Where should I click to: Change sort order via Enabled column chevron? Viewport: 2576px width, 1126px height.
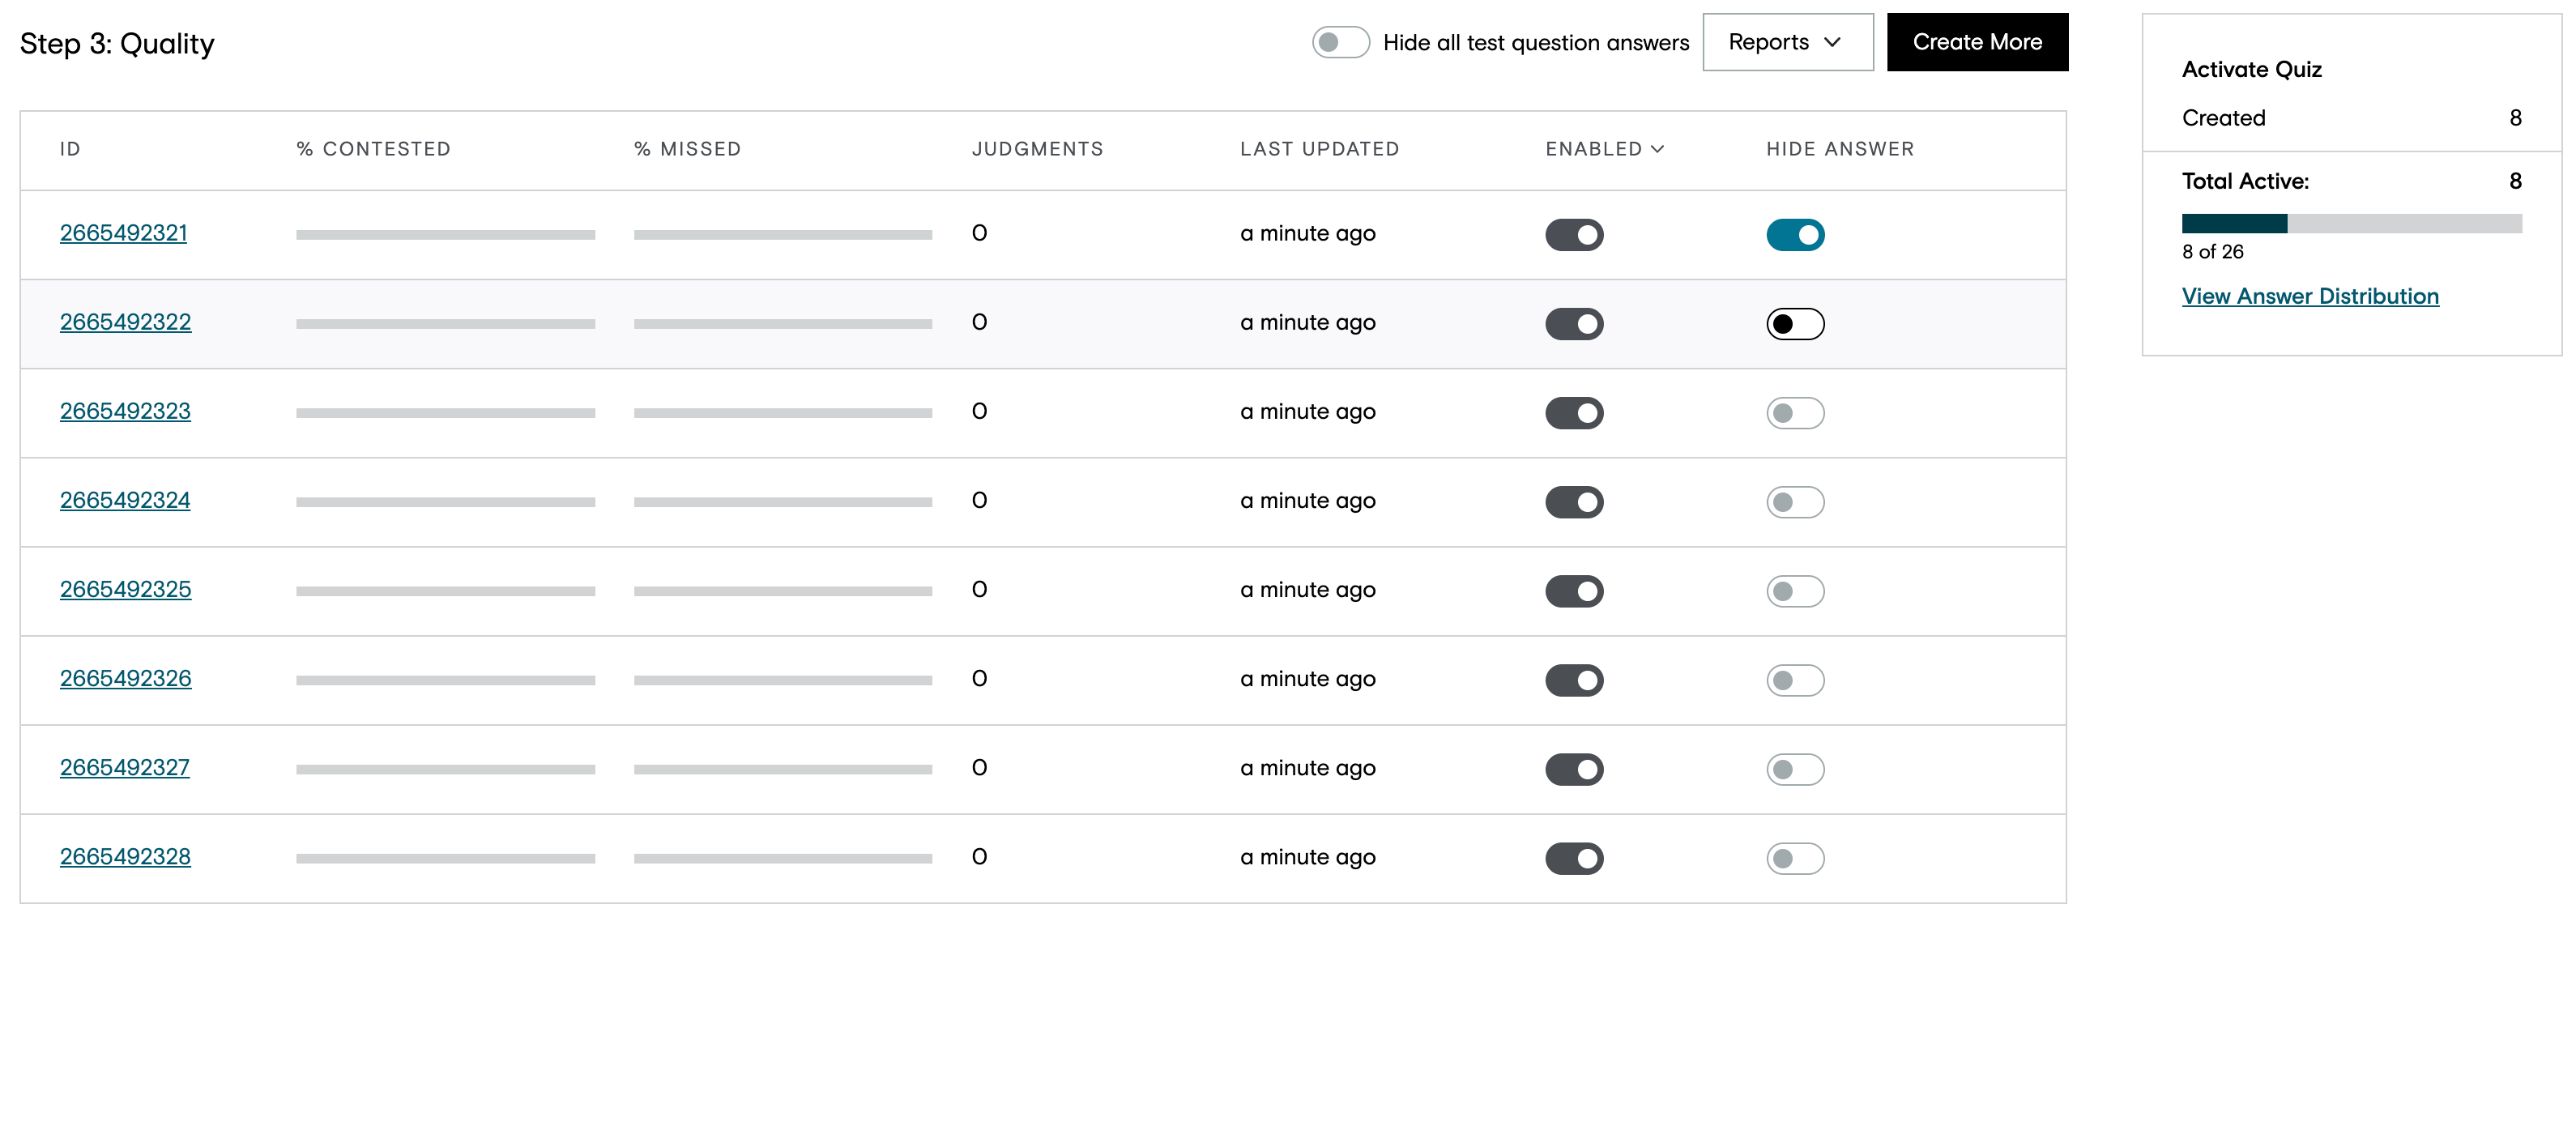coord(1657,149)
